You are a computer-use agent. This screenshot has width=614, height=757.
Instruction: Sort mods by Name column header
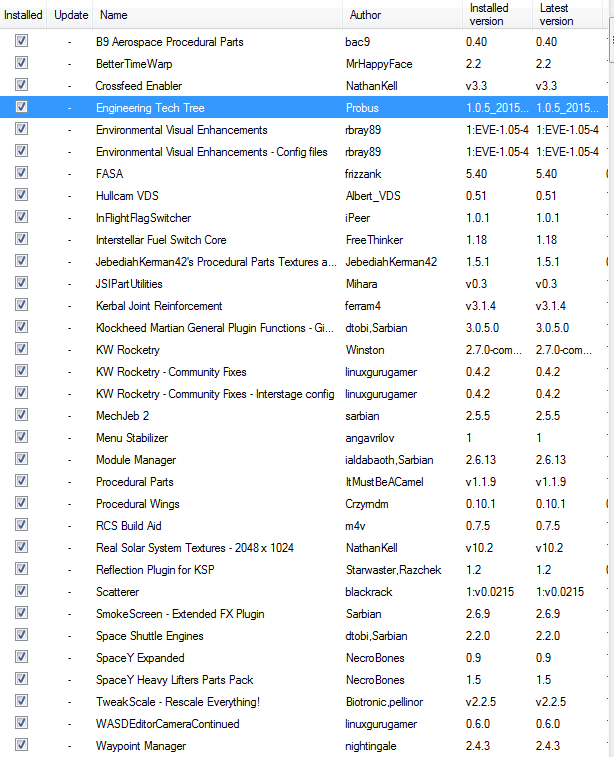[x=217, y=15]
